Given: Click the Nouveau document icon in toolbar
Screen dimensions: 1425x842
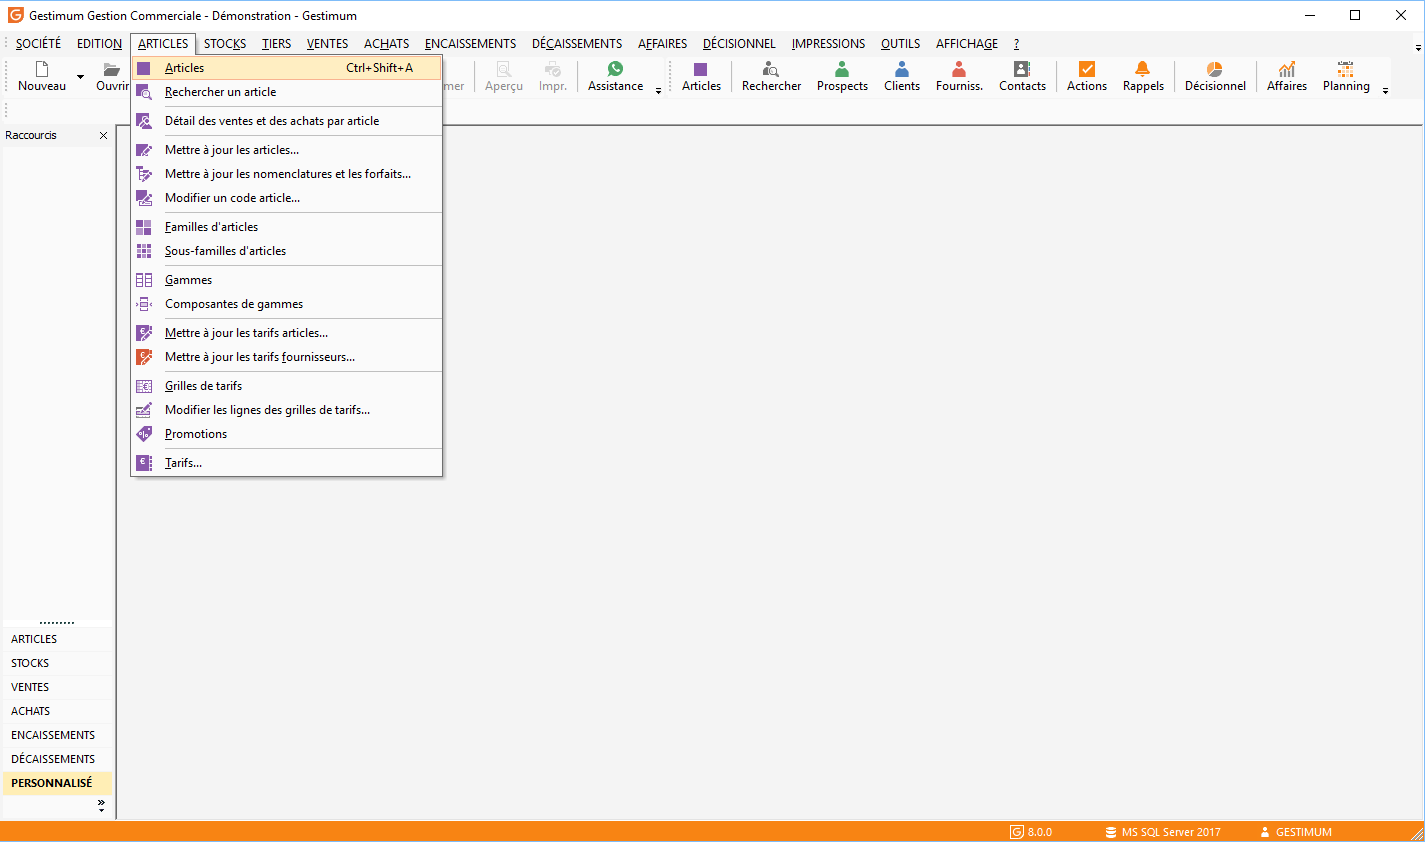Looking at the screenshot, I should [42, 69].
